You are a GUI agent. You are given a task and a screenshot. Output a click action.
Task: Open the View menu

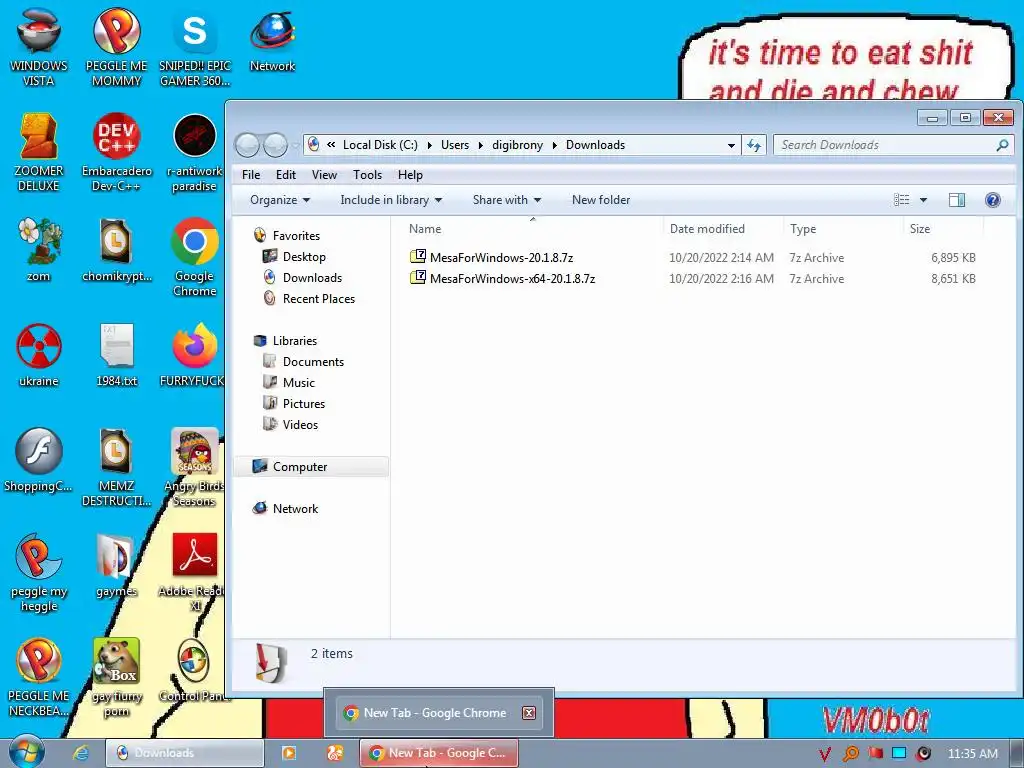[324, 175]
